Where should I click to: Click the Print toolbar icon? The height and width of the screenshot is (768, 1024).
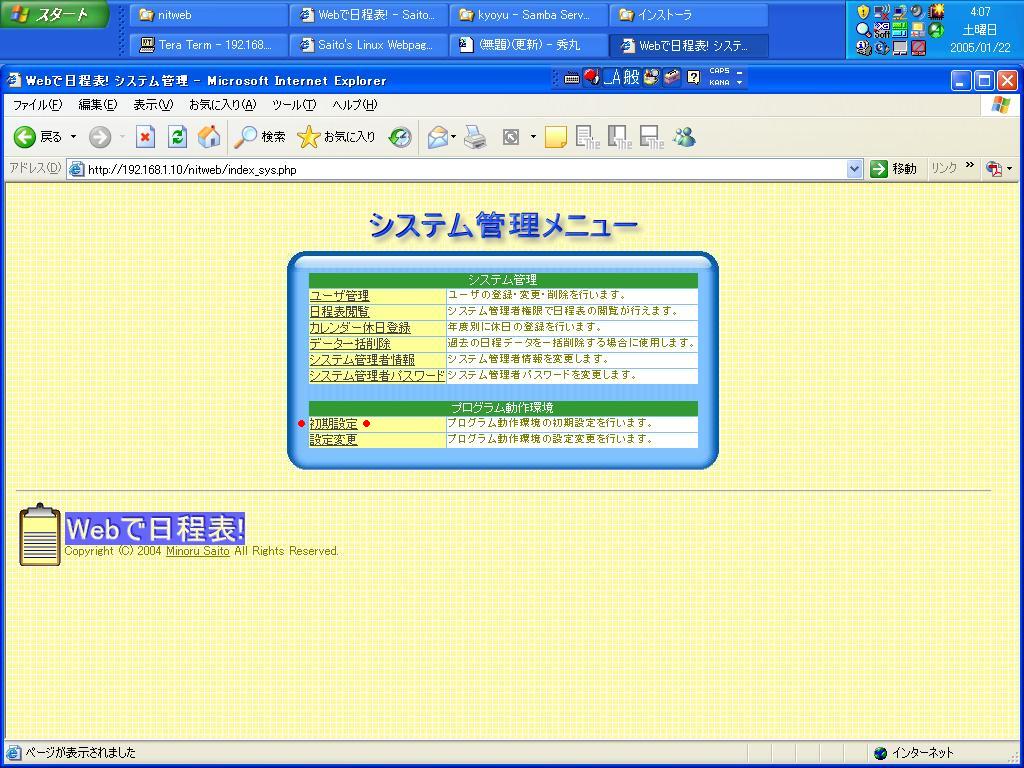(x=476, y=138)
